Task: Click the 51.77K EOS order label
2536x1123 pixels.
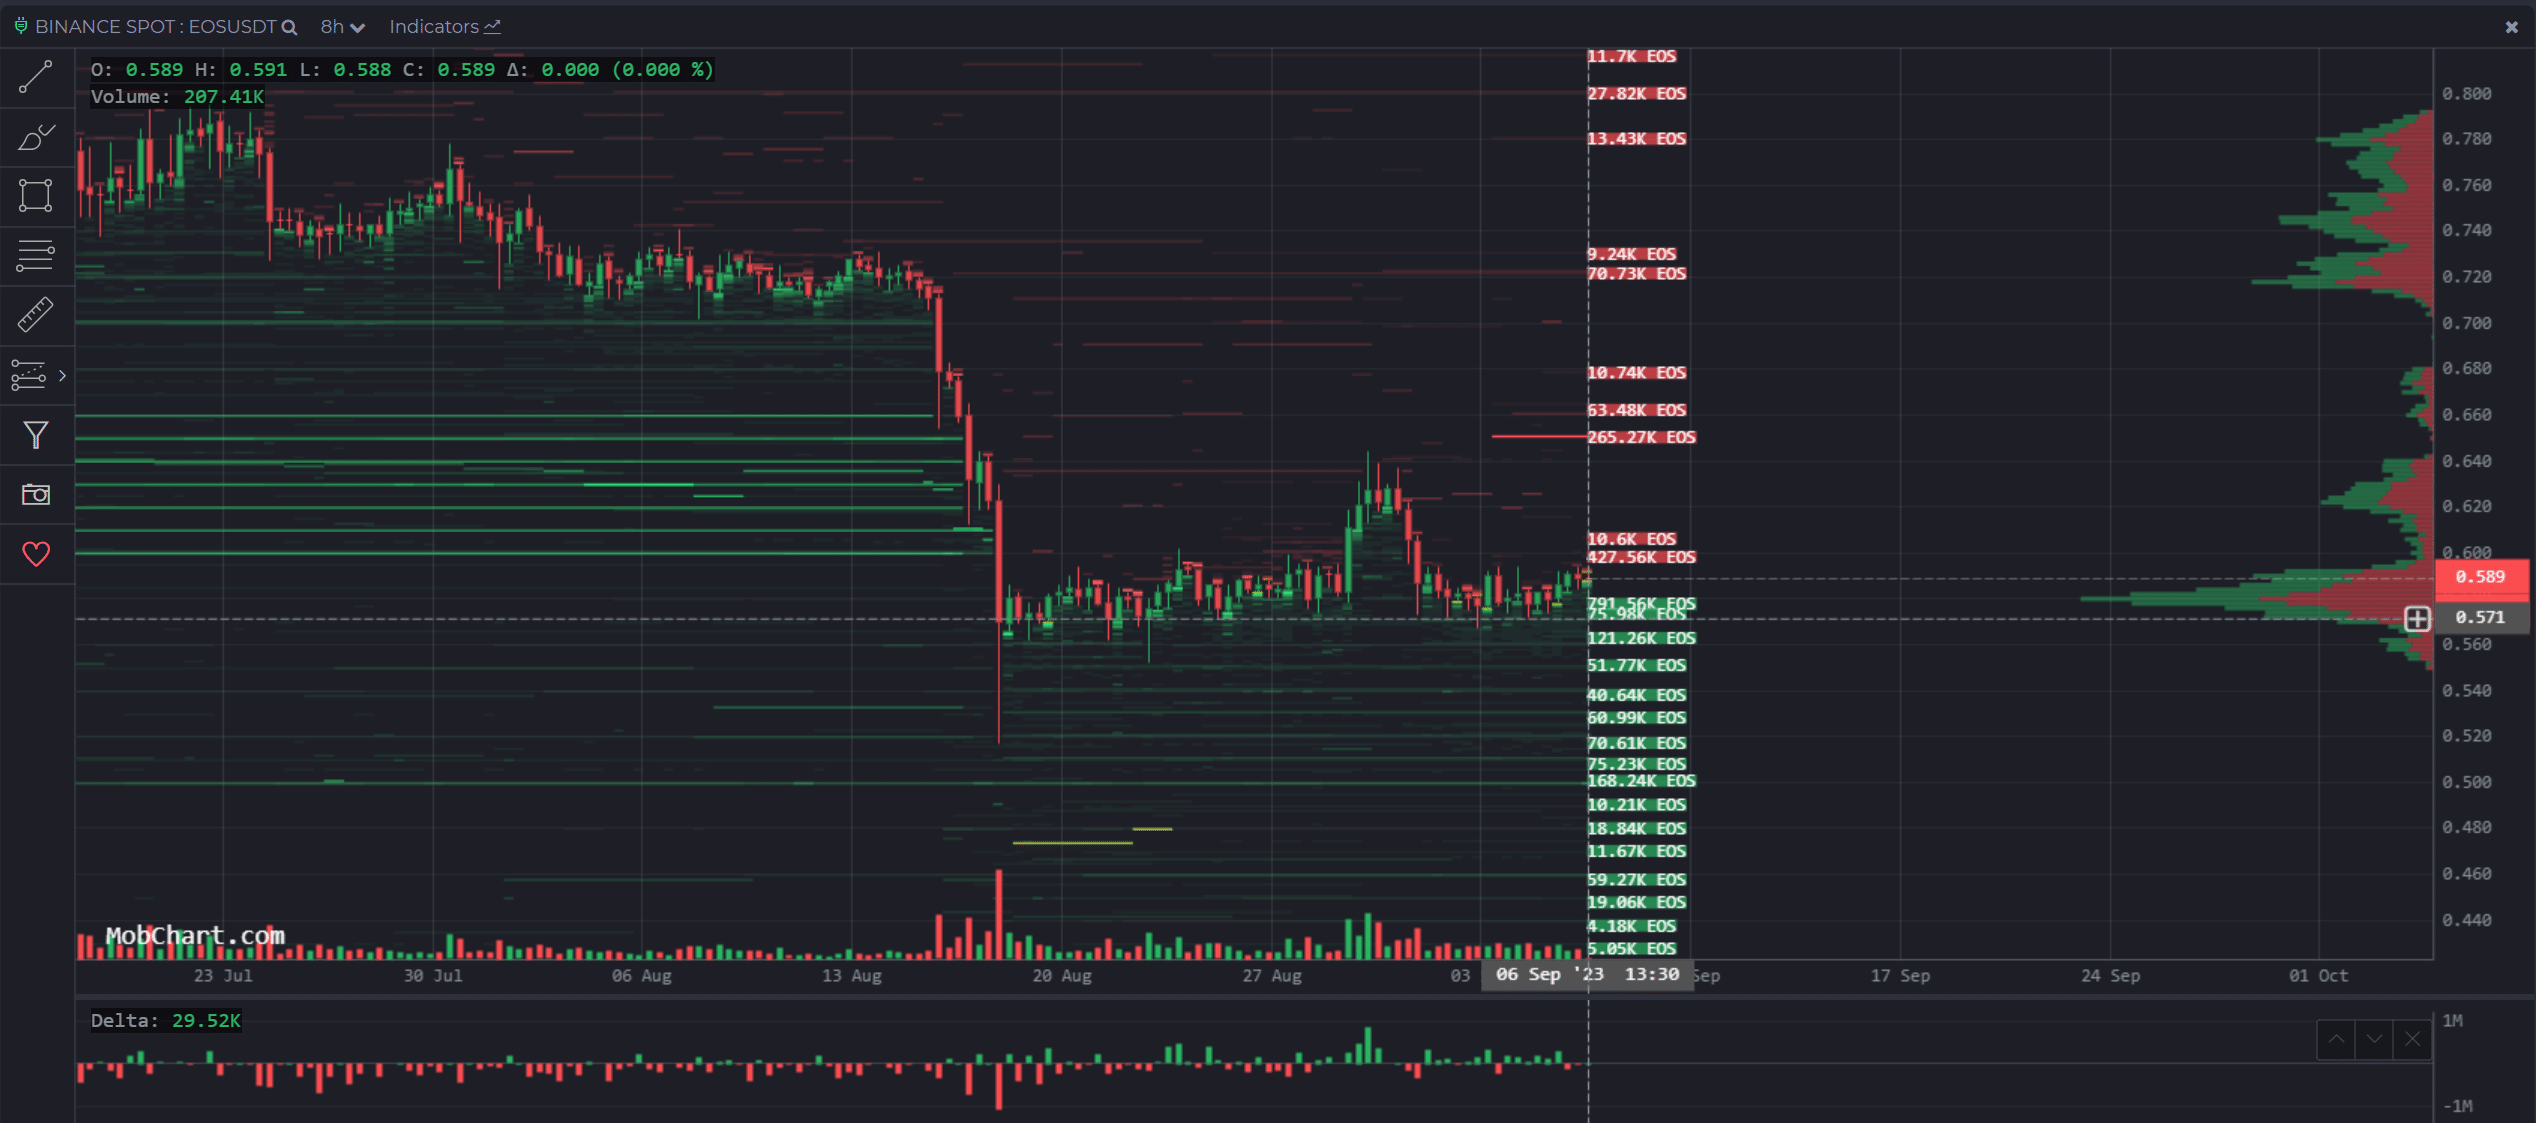Action: click(x=1636, y=665)
